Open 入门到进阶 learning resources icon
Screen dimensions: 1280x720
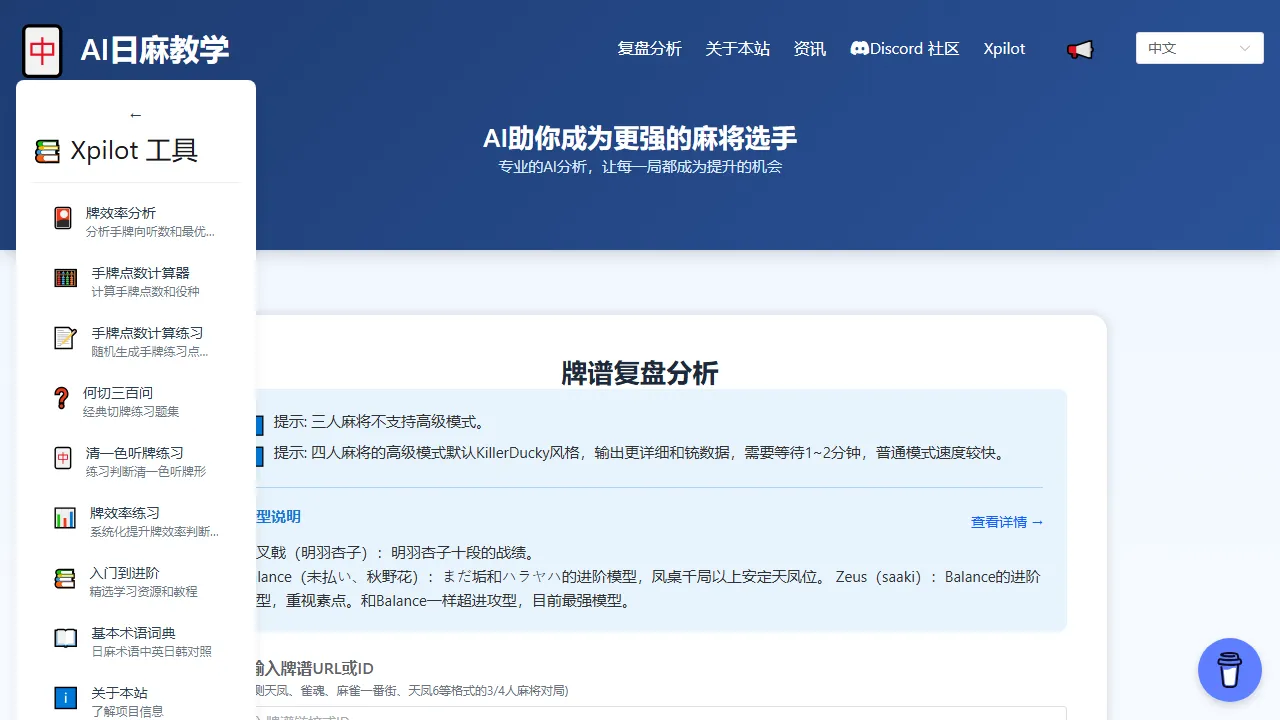point(134,581)
